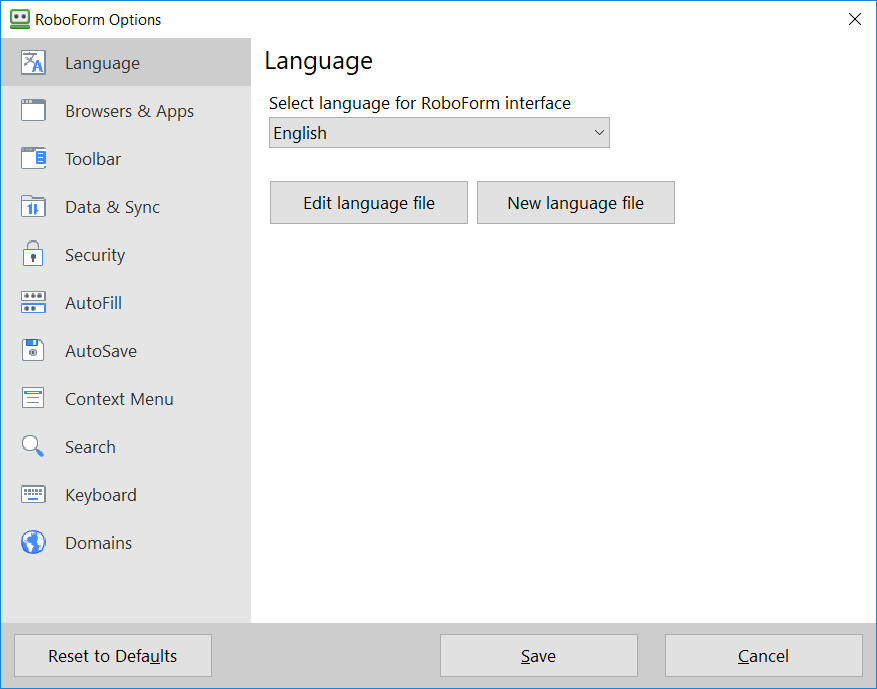Open AutoFill settings page
Viewport: 877px width, 689px height.
pos(126,303)
